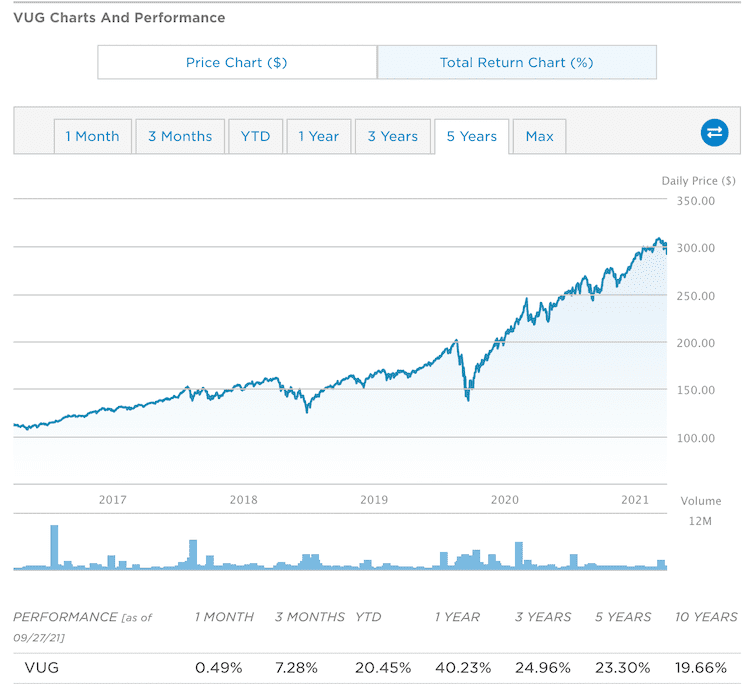The height and width of the screenshot is (684, 750).
Task: Click the 2019 year label on axis
Action: [x=374, y=500]
